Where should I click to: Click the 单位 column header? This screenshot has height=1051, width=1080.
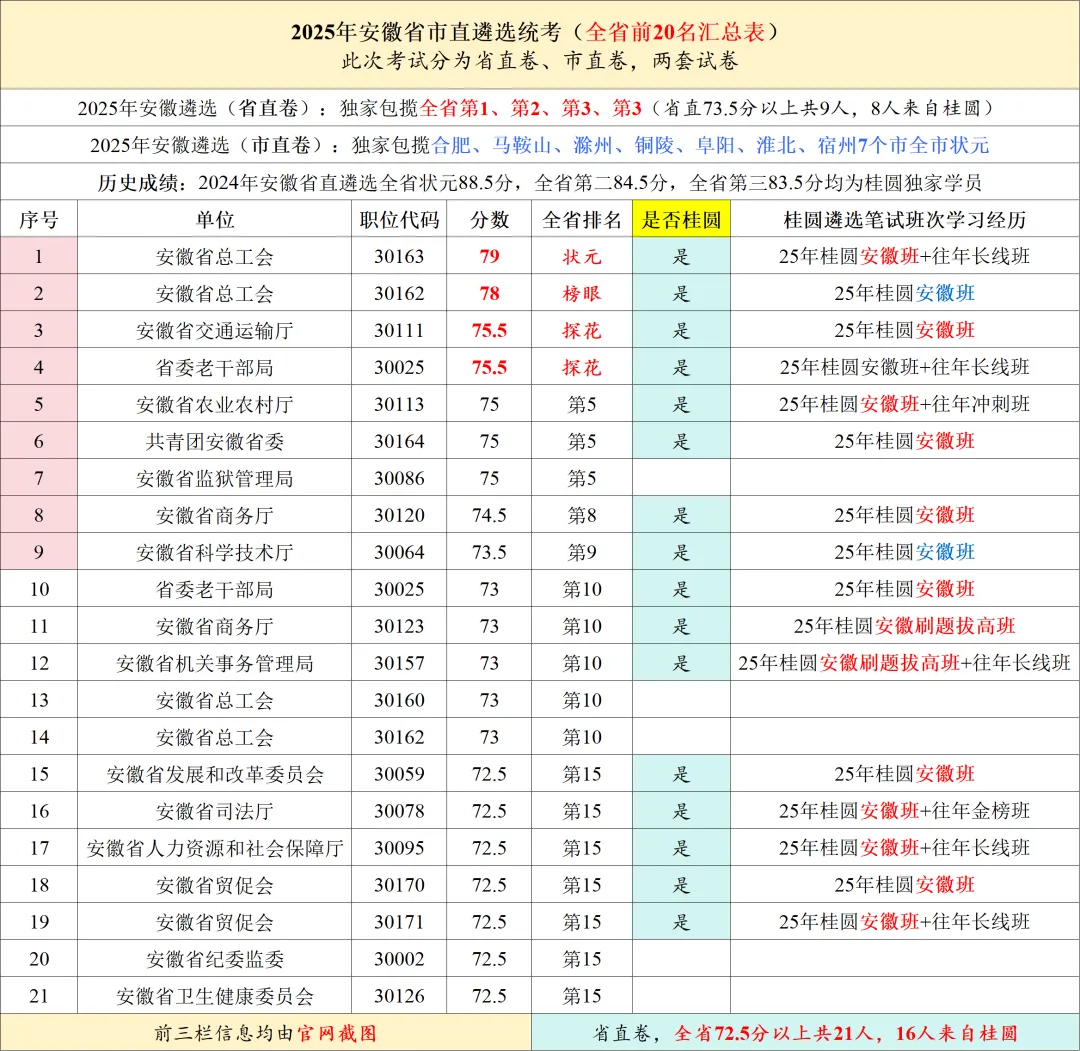[214, 219]
